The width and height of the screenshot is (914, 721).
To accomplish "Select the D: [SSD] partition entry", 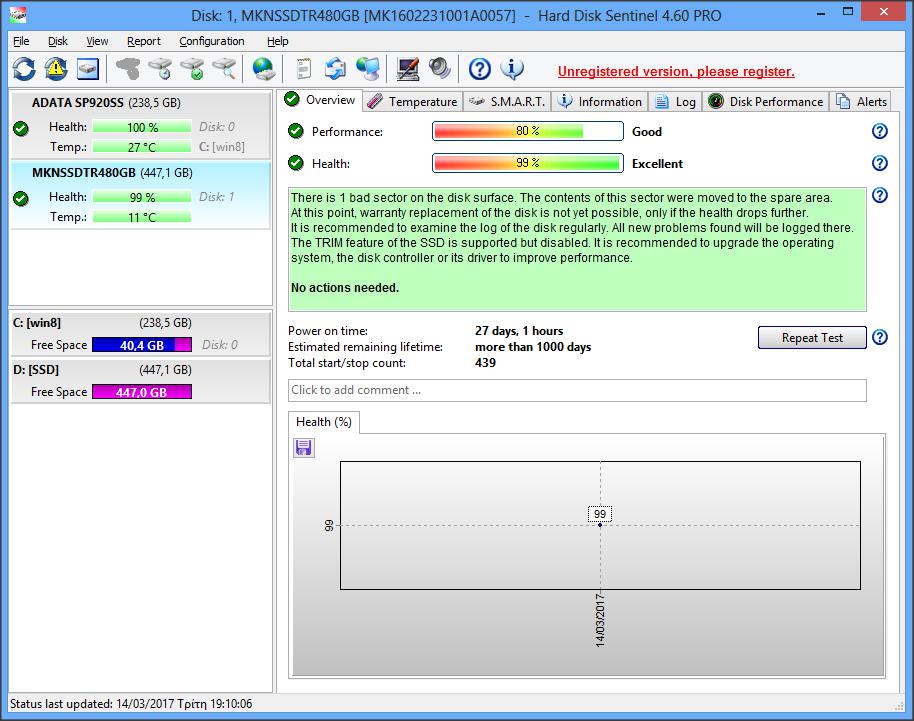I will tap(140, 381).
